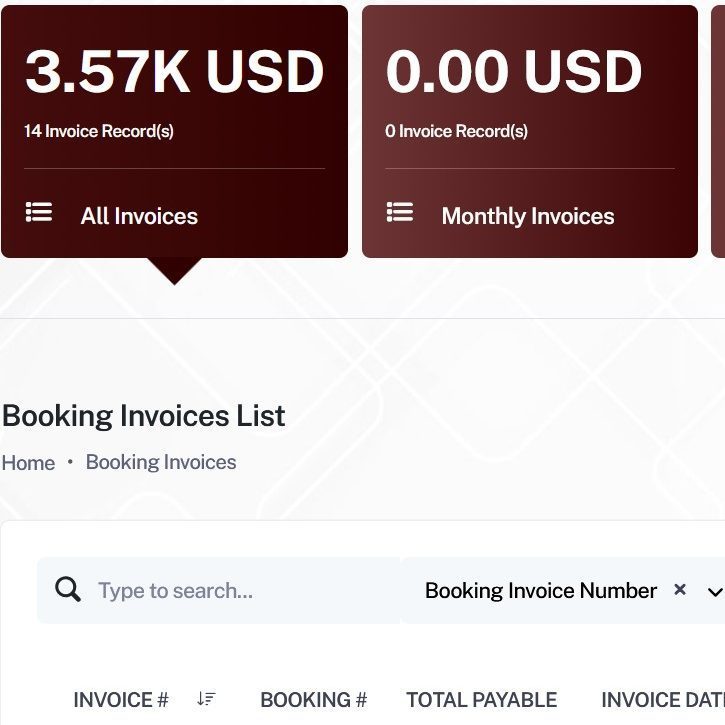Go to Home via the breadcrumb
725x725 pixels.
click(28, 463)
